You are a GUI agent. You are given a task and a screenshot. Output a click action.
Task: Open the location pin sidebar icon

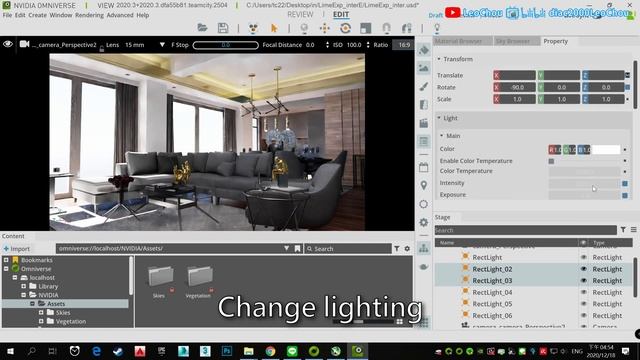[424, 185]
